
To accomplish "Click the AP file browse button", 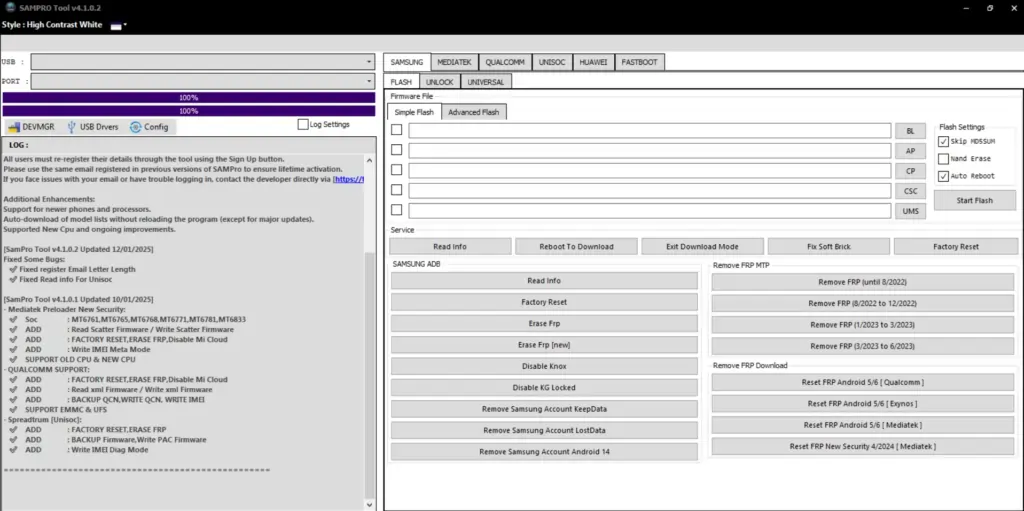I will (910, 151).
